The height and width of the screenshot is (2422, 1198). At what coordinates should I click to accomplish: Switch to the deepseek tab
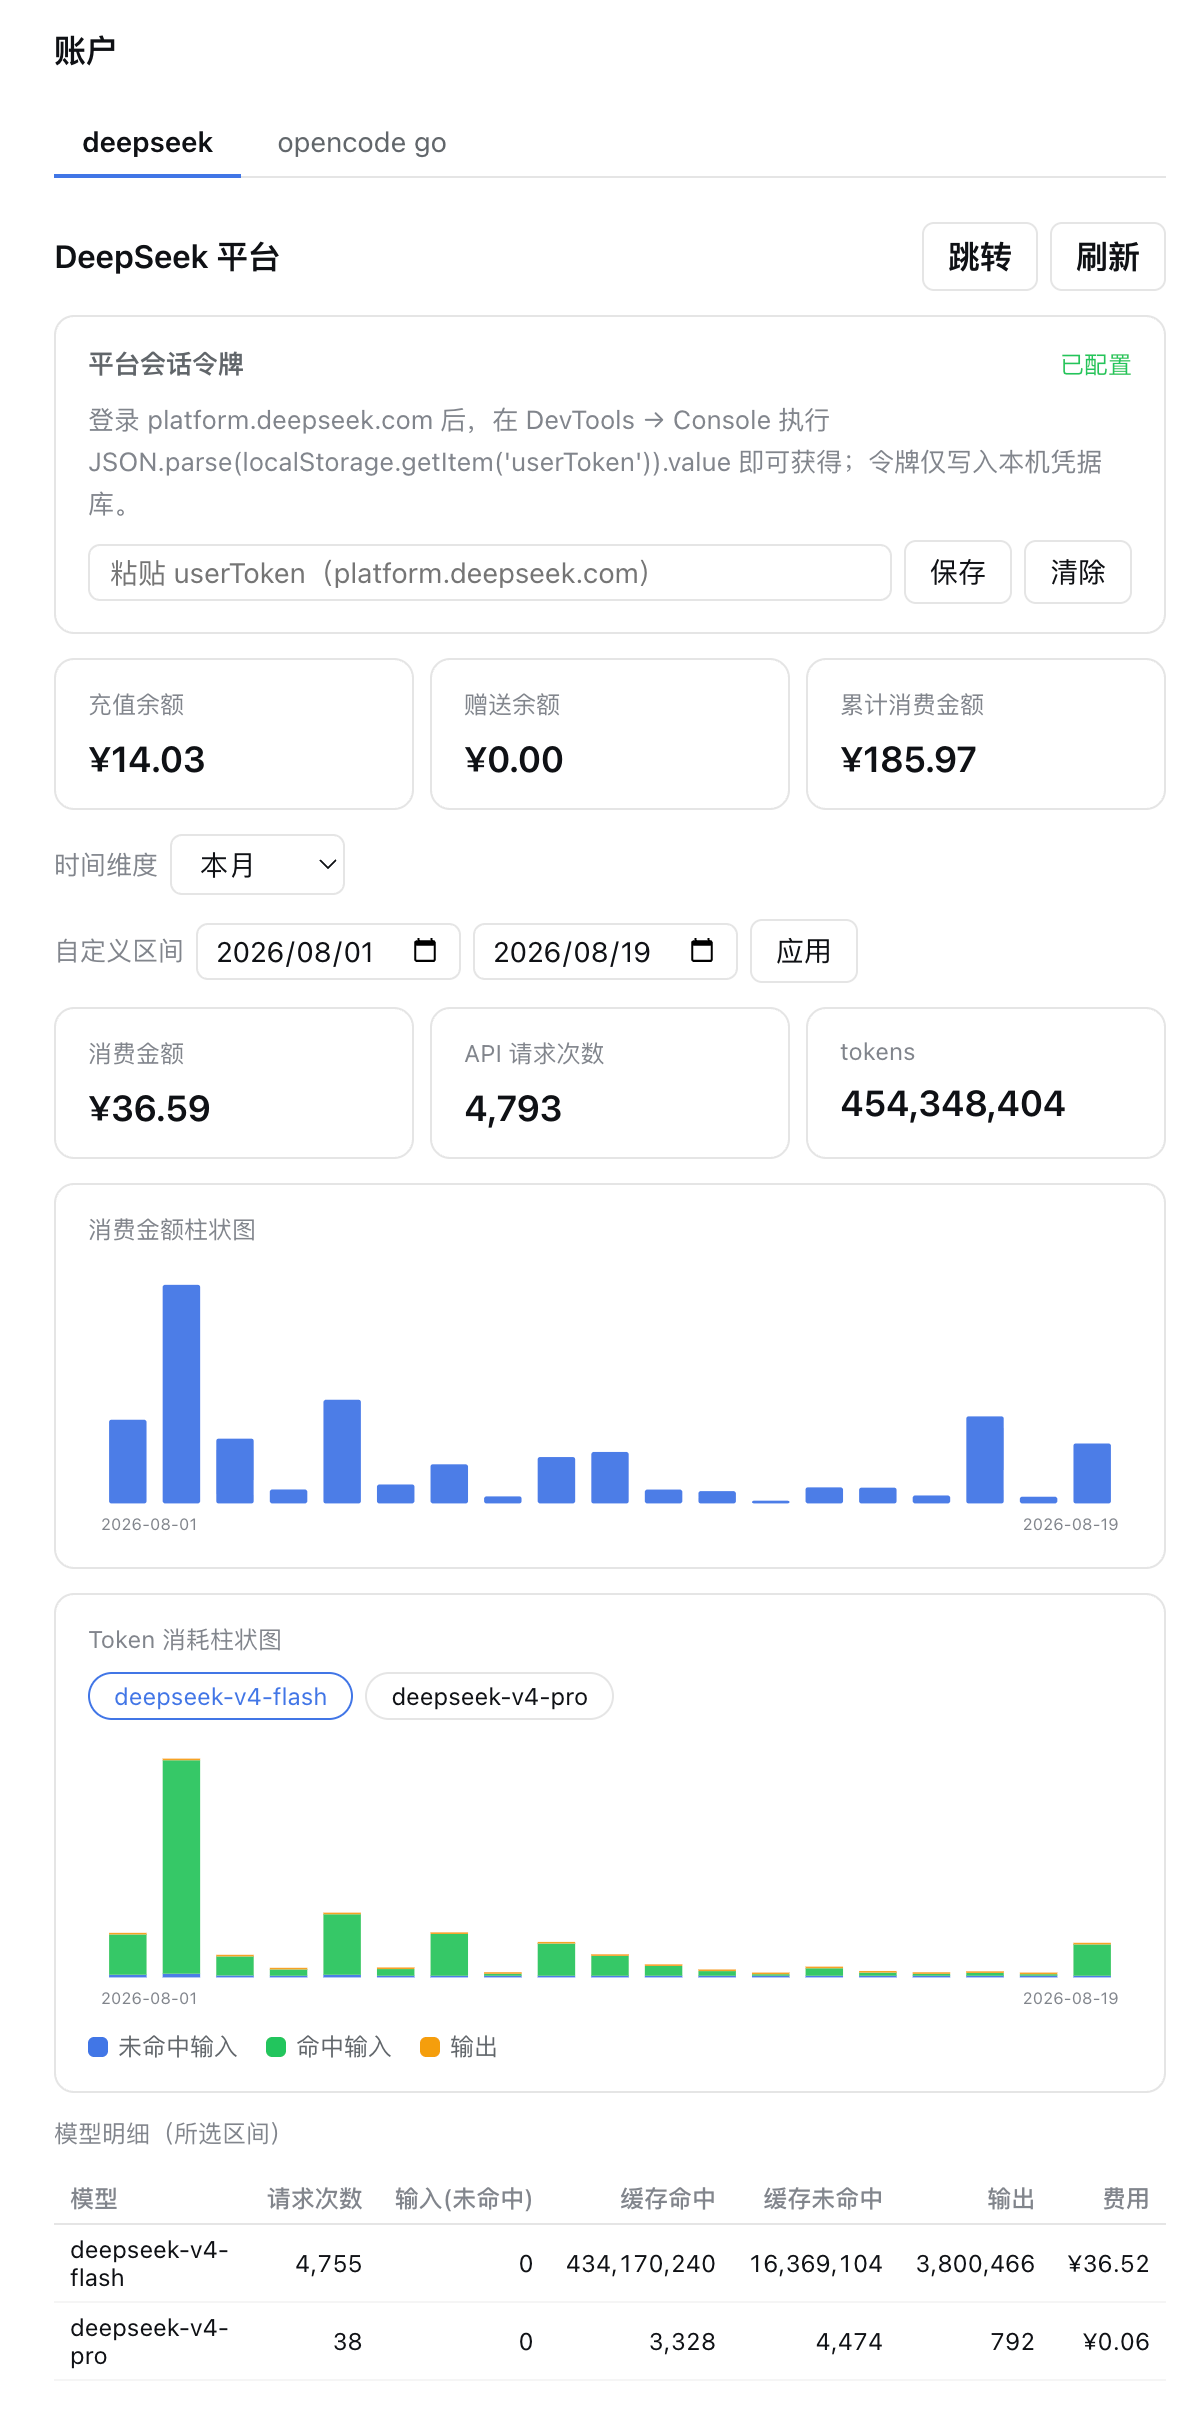[x=147, y=143]
